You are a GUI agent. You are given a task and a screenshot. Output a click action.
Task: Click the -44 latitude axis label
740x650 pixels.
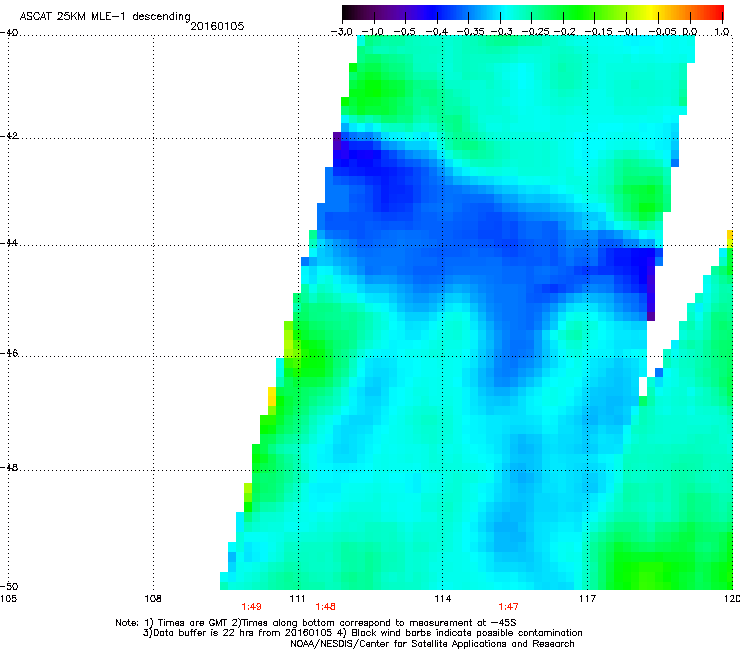coord(9,243)
